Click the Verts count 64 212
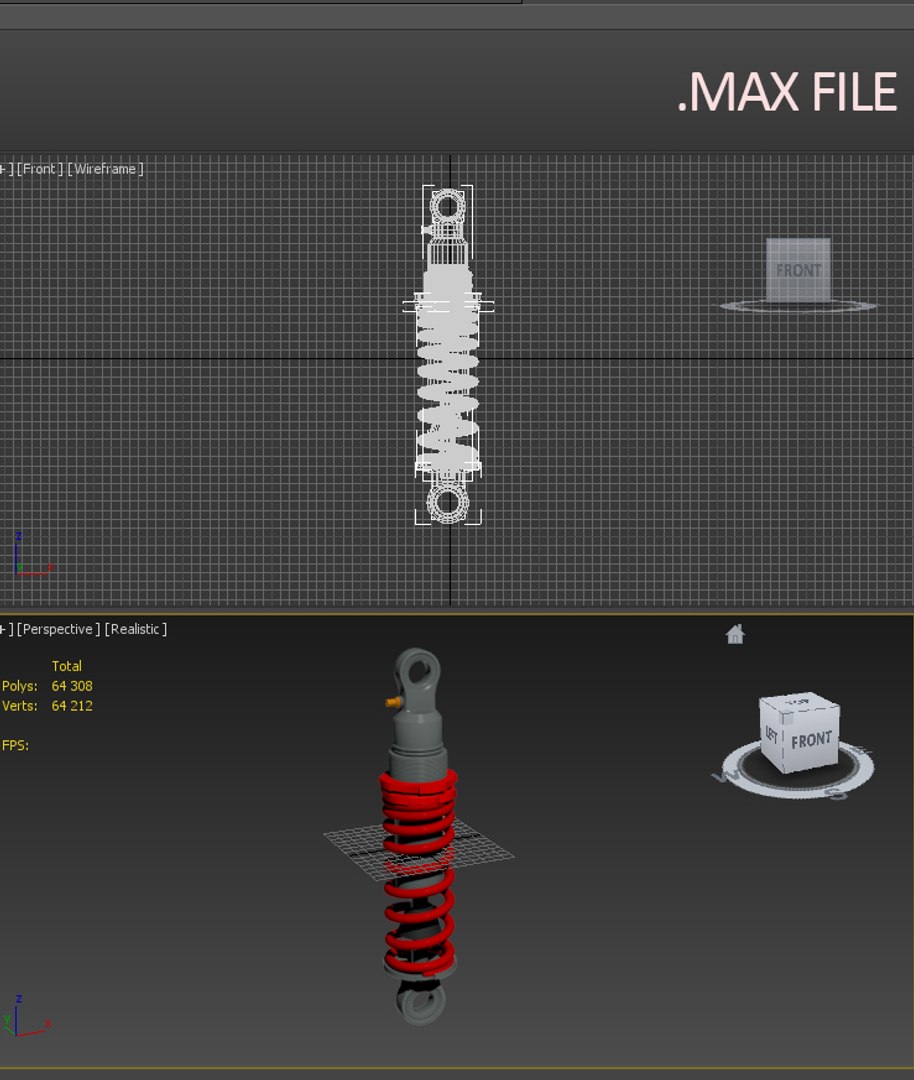Image resolution: width=914 pixels, height=1080 pixels. [72, 705]
